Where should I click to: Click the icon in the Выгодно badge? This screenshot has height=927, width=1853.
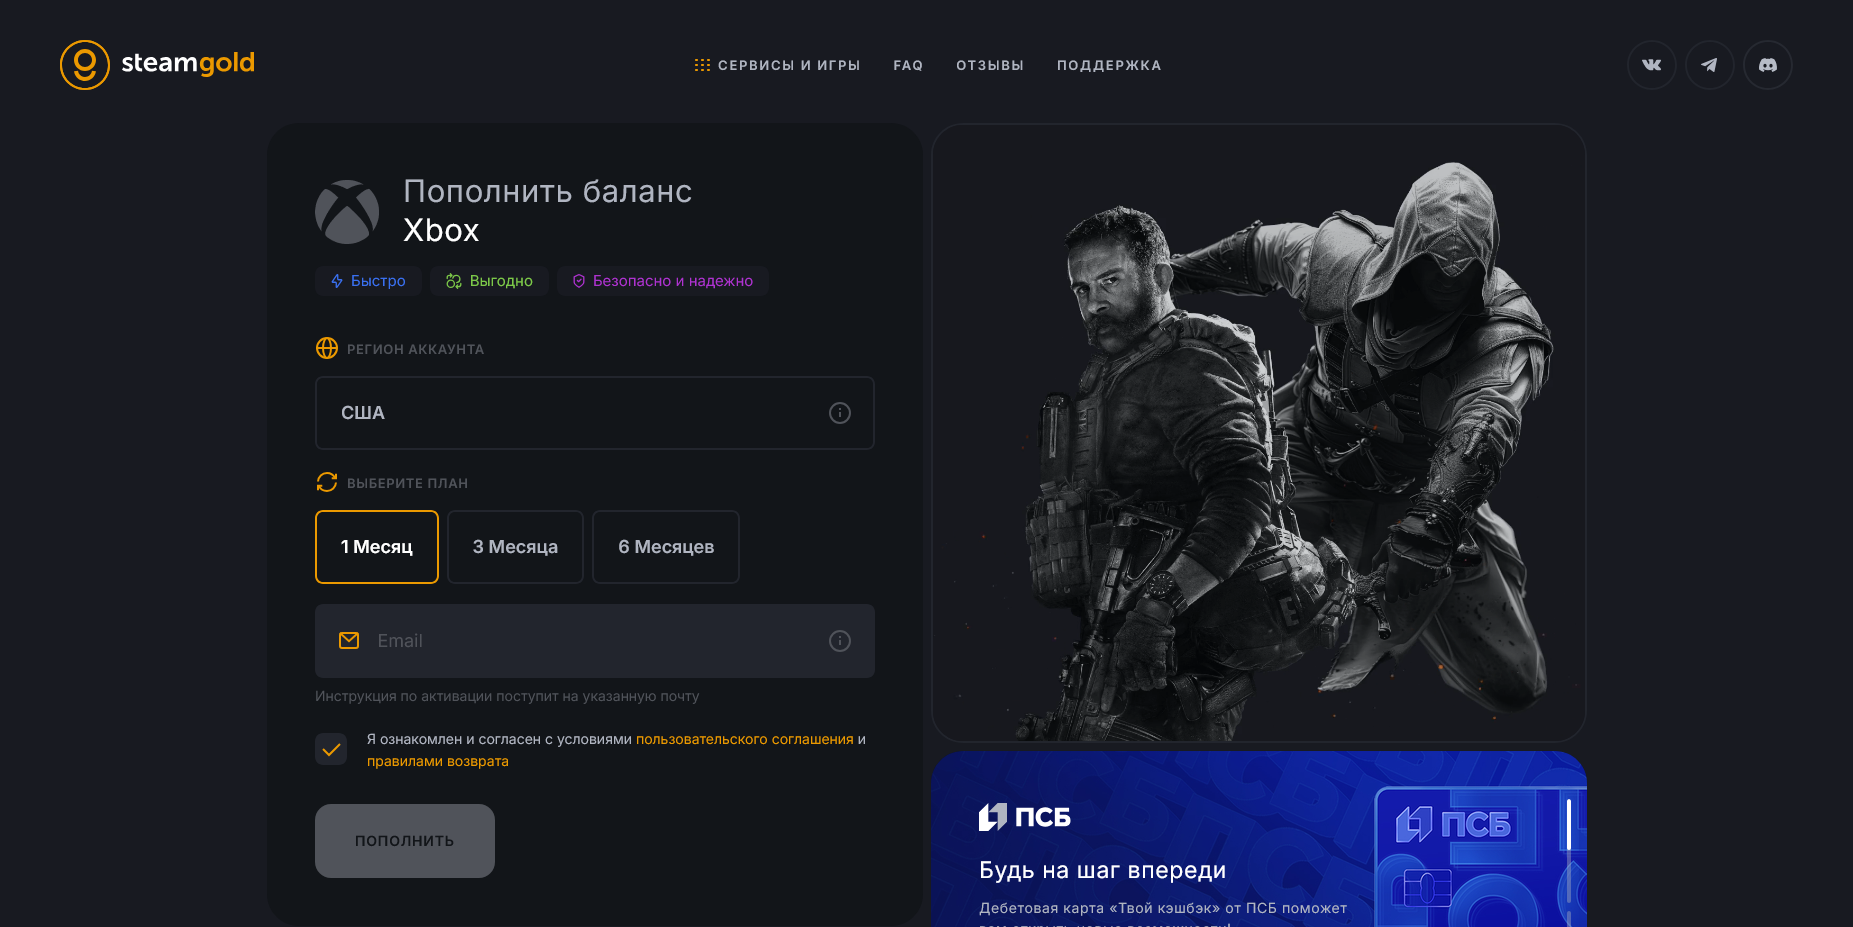[x=454, y=281]
